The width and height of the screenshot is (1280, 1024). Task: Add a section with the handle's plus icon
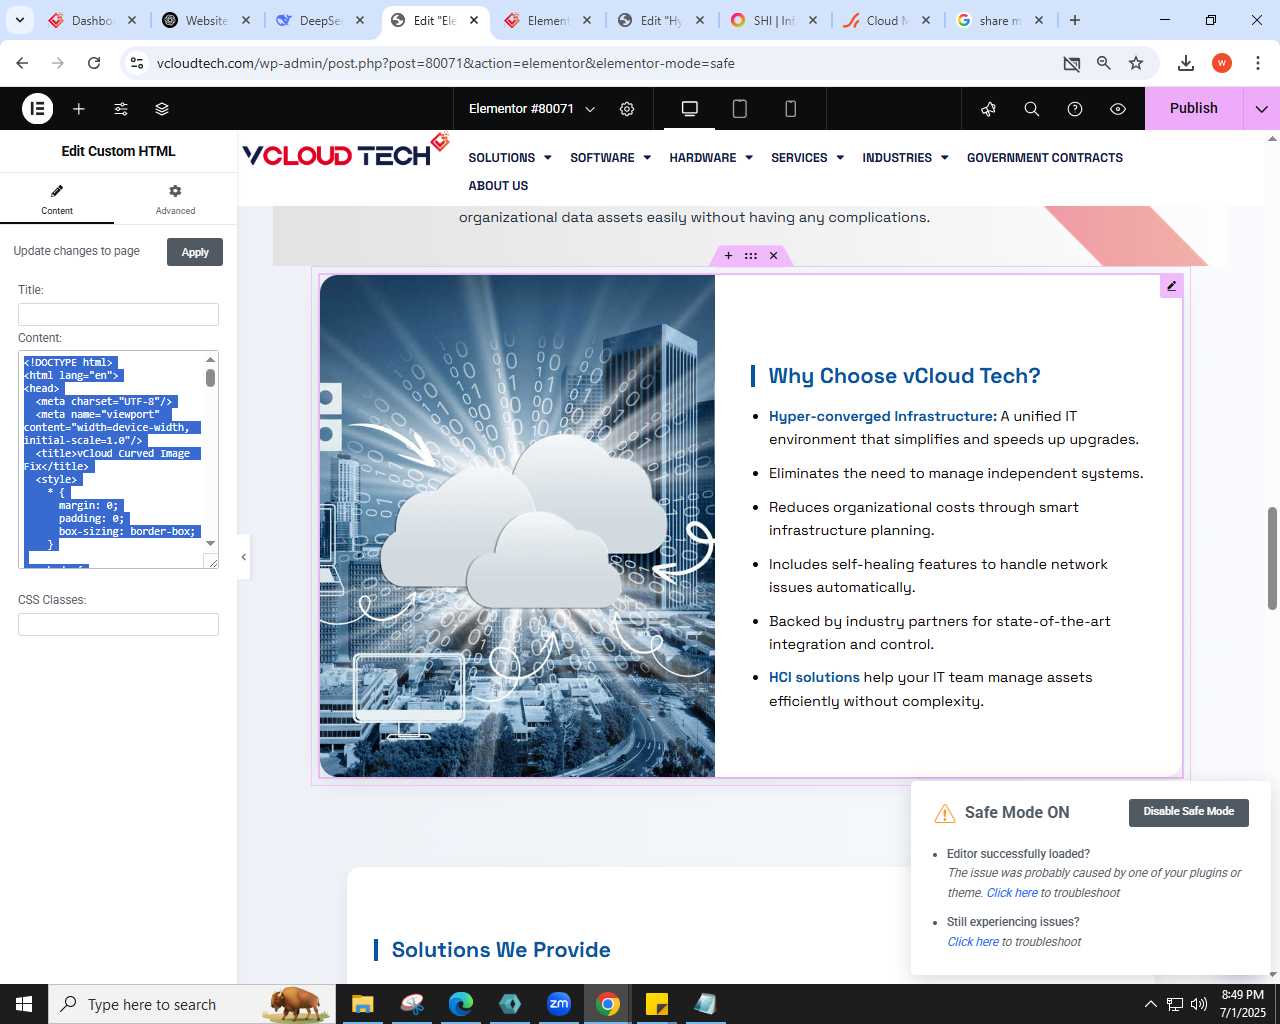click(x=728, y=256)
